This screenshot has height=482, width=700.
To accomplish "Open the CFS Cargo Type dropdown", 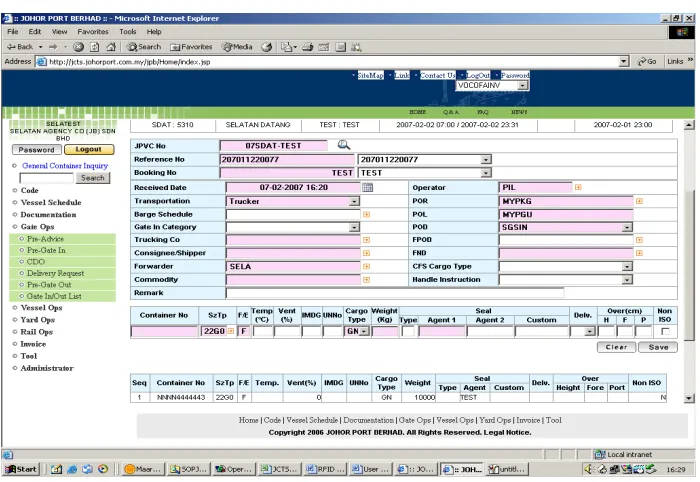I will point(627,266).
